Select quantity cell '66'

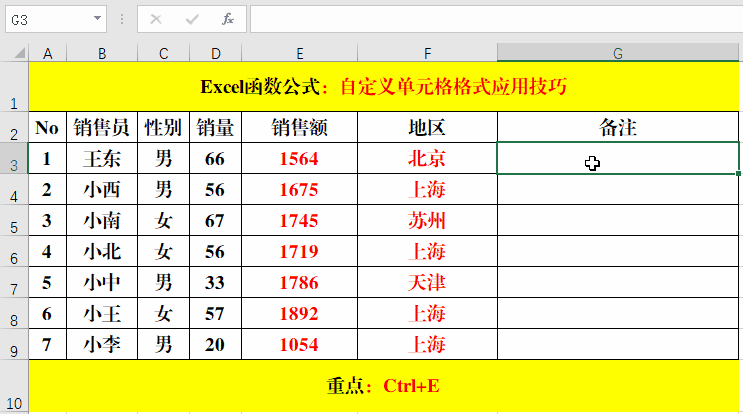point(216,158)
